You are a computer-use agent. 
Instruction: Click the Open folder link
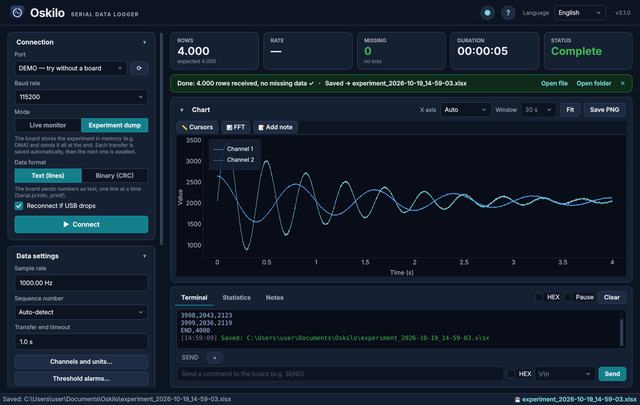[594, 83]
